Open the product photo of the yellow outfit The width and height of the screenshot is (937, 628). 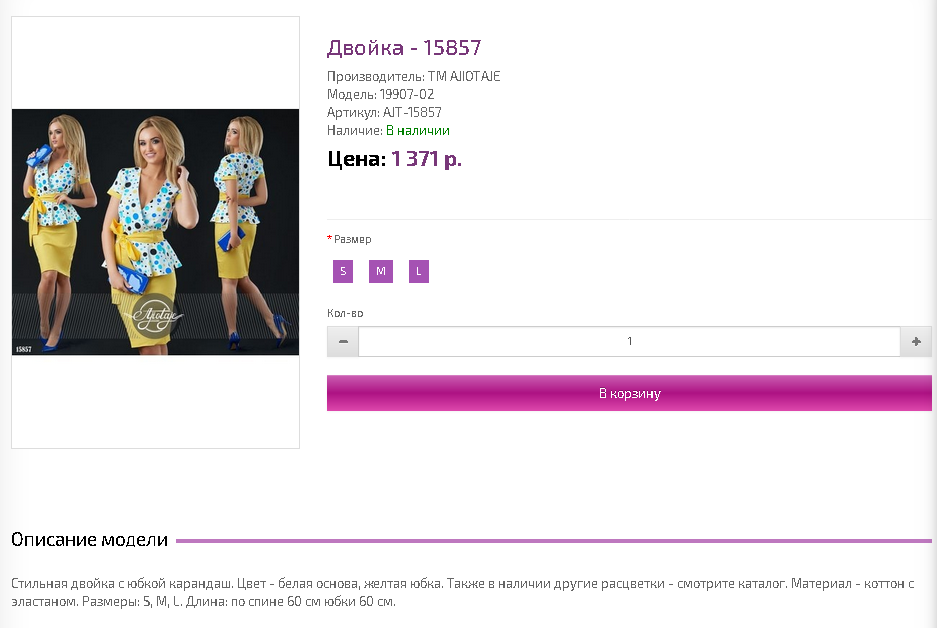tap(155, 232)
